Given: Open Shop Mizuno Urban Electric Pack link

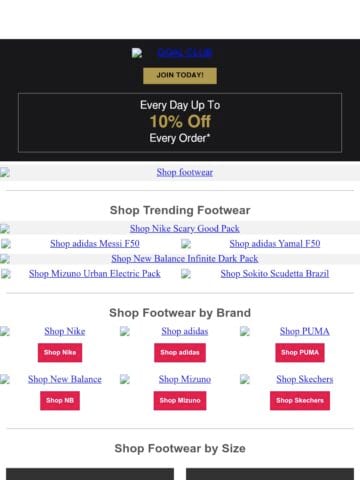Looking at the screenshot, I should 95,274.
